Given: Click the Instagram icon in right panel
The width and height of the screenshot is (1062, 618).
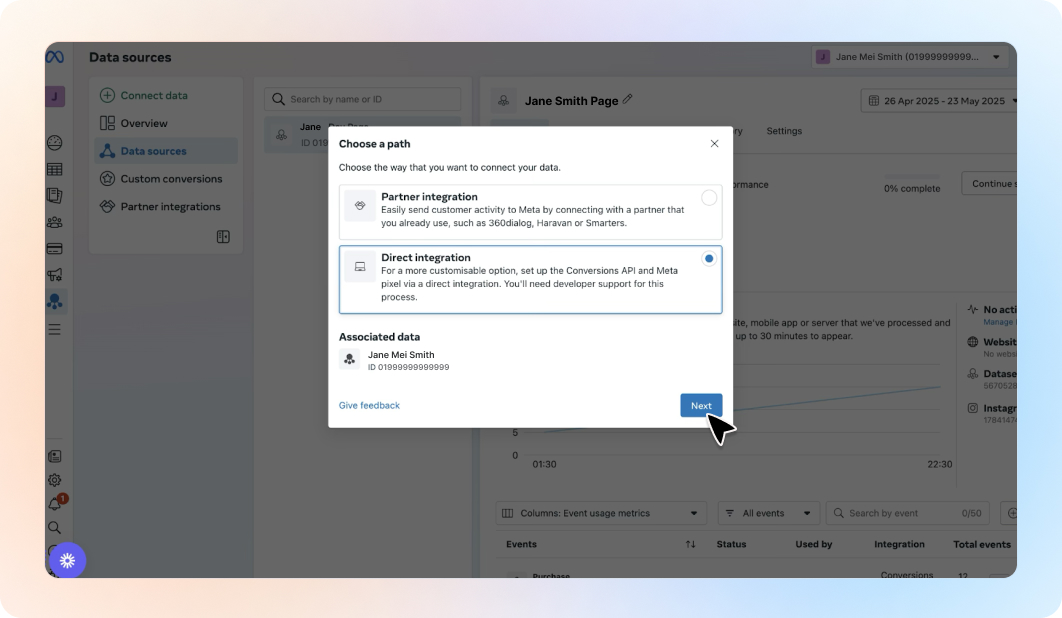Looking at the screenshot, I should click(x=973, y=408).
